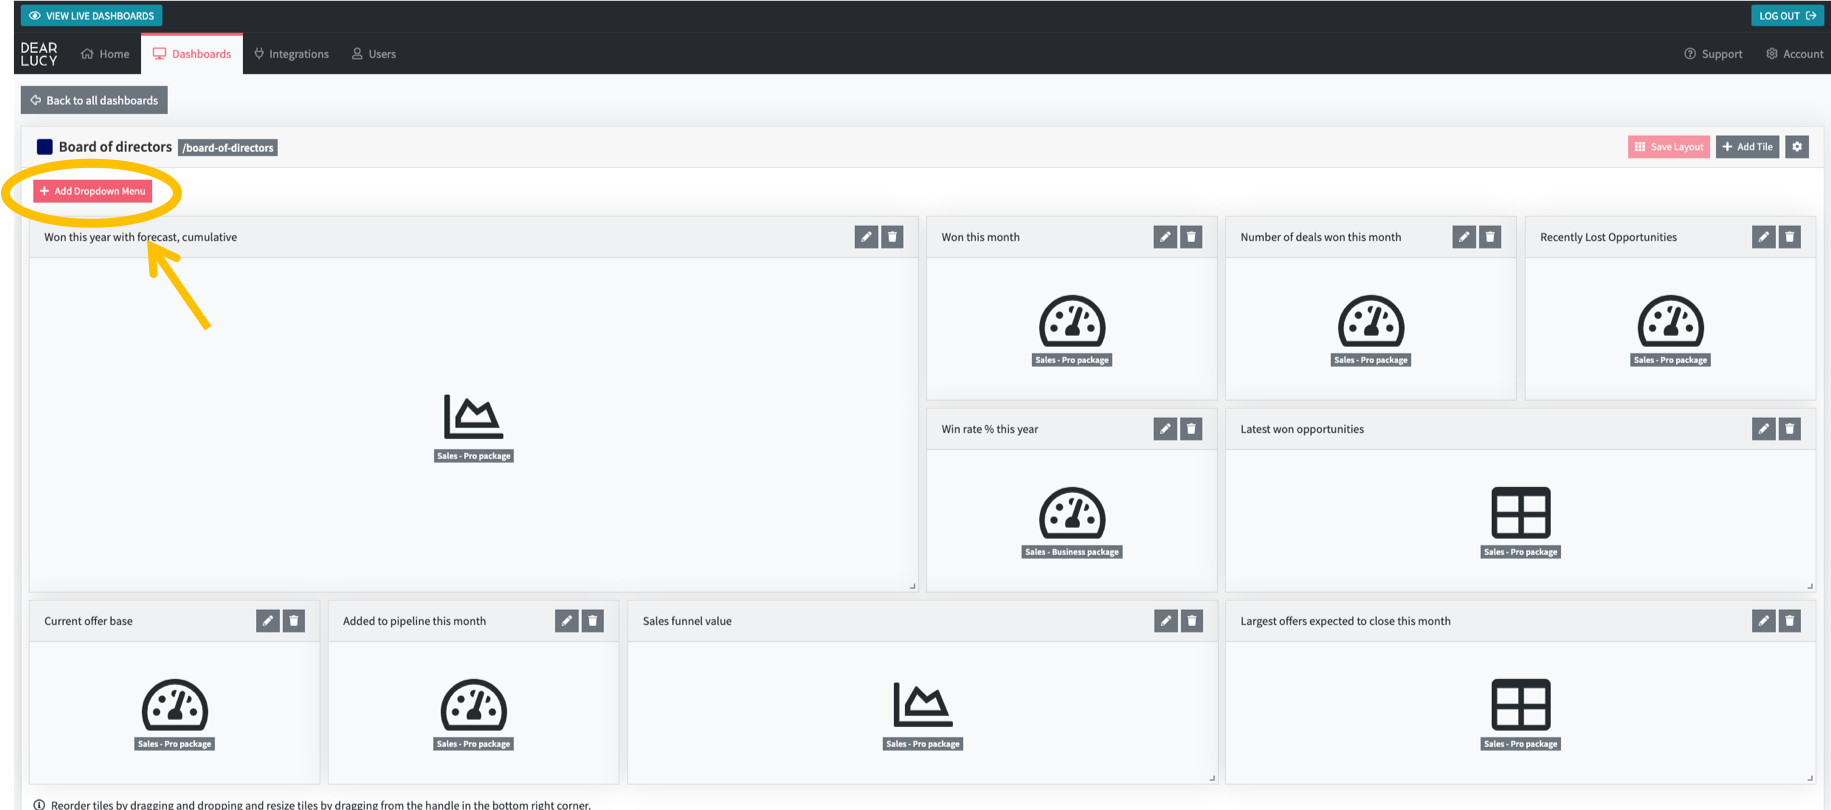
Task: Click area chart icon in 'Sales funnel value' tile
Action: point(923,704)
